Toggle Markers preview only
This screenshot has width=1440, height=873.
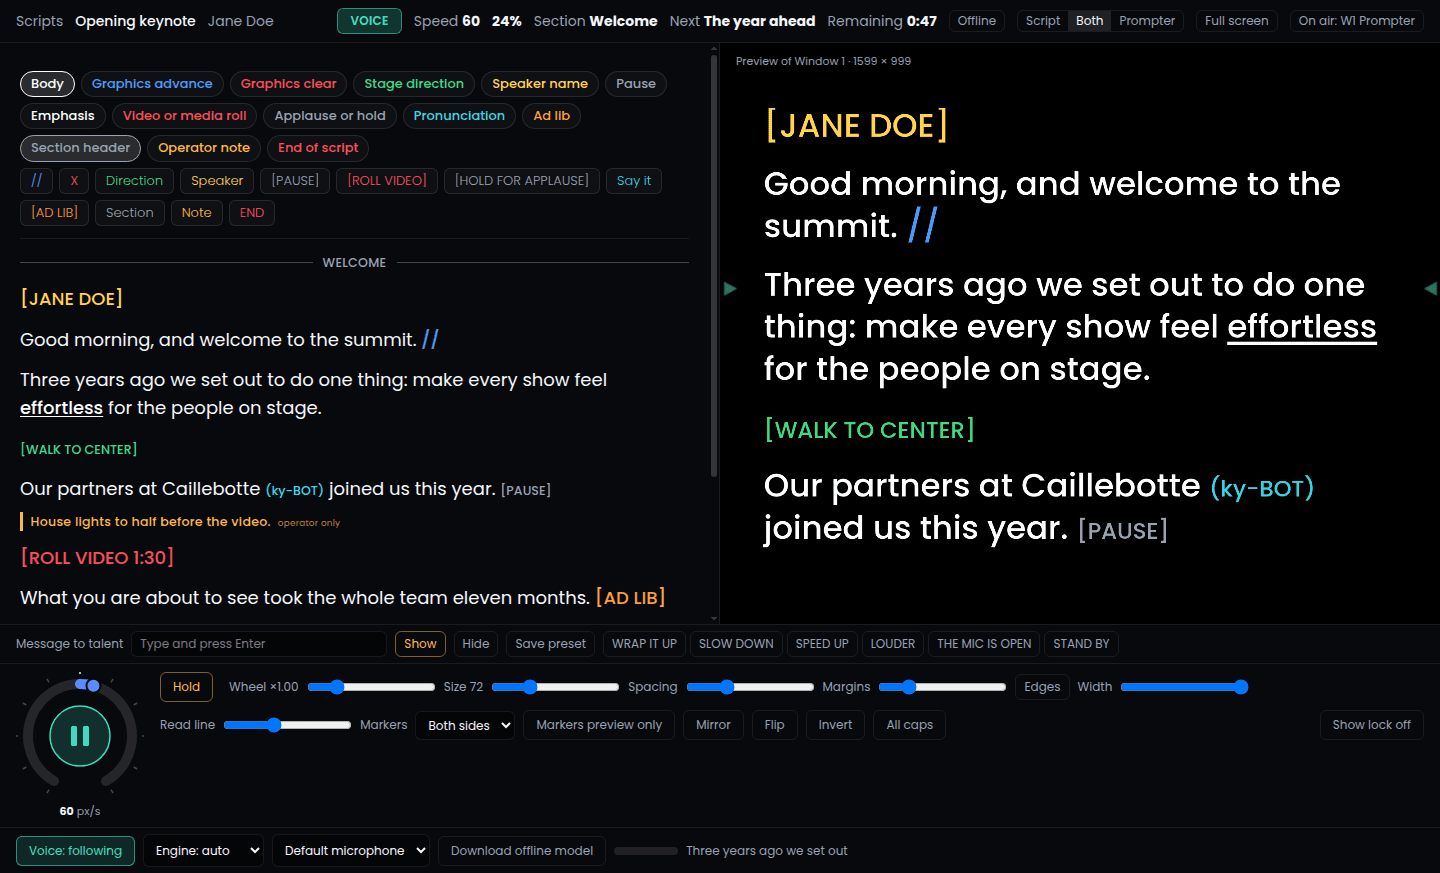click(x=599, y=725)
